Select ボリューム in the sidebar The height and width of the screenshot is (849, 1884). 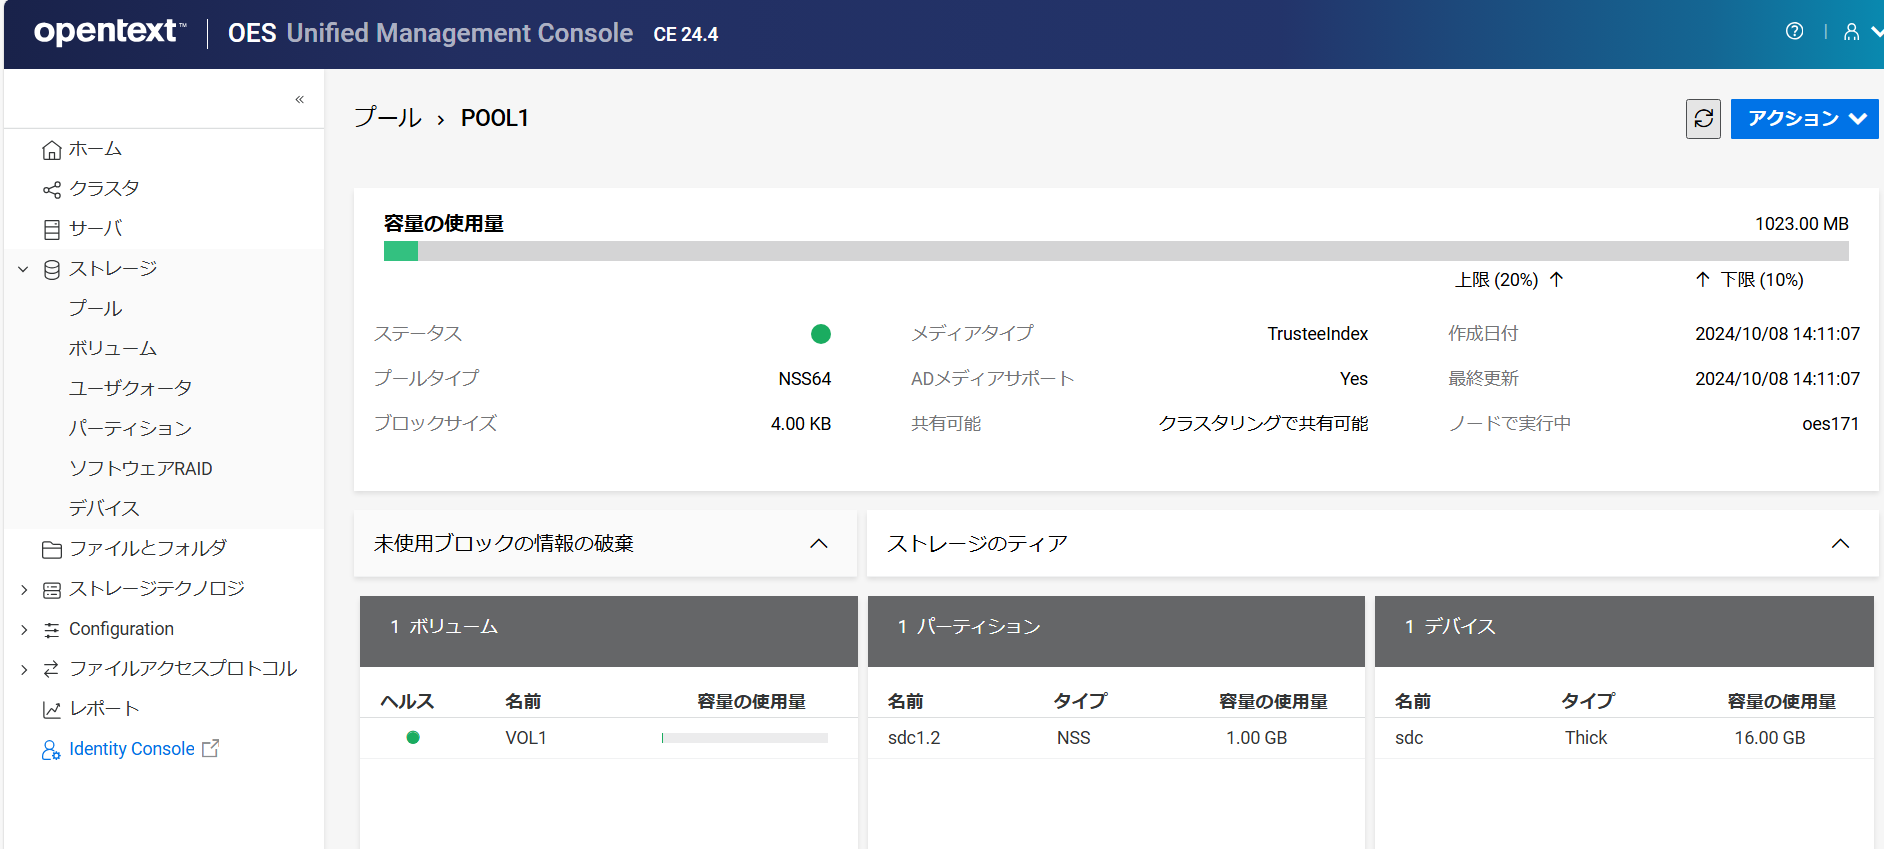113,349
